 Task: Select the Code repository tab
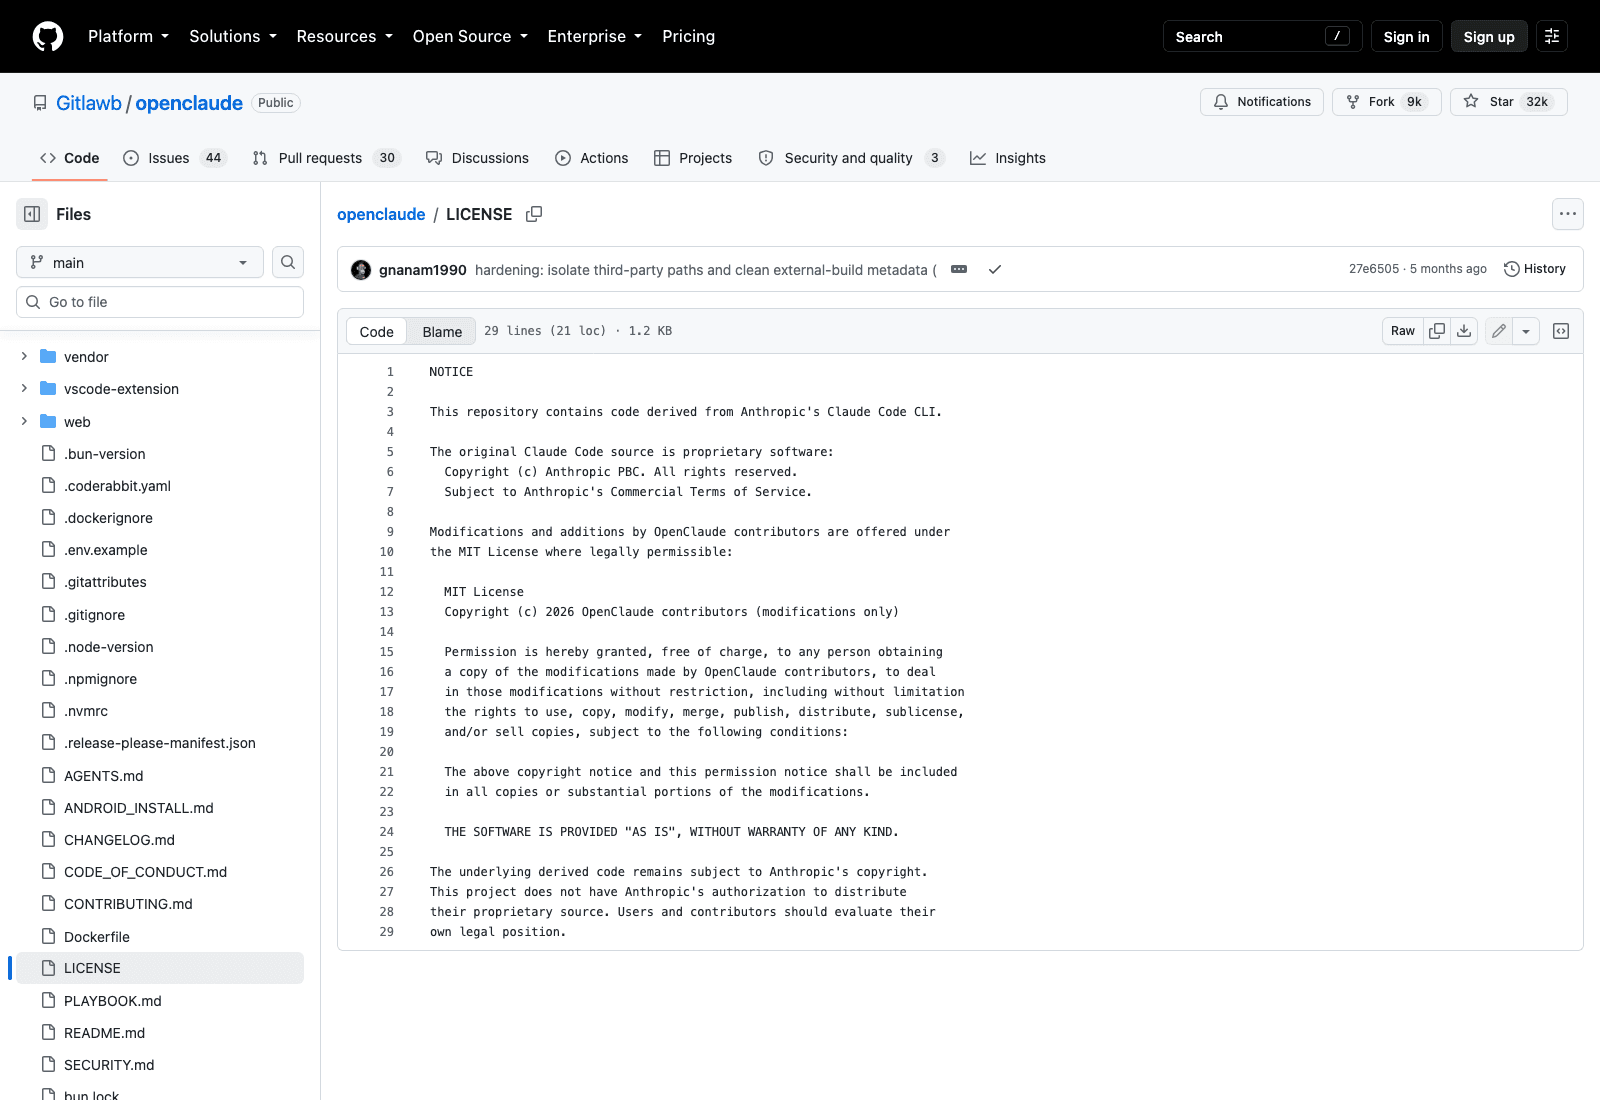(x=70, y=158)
